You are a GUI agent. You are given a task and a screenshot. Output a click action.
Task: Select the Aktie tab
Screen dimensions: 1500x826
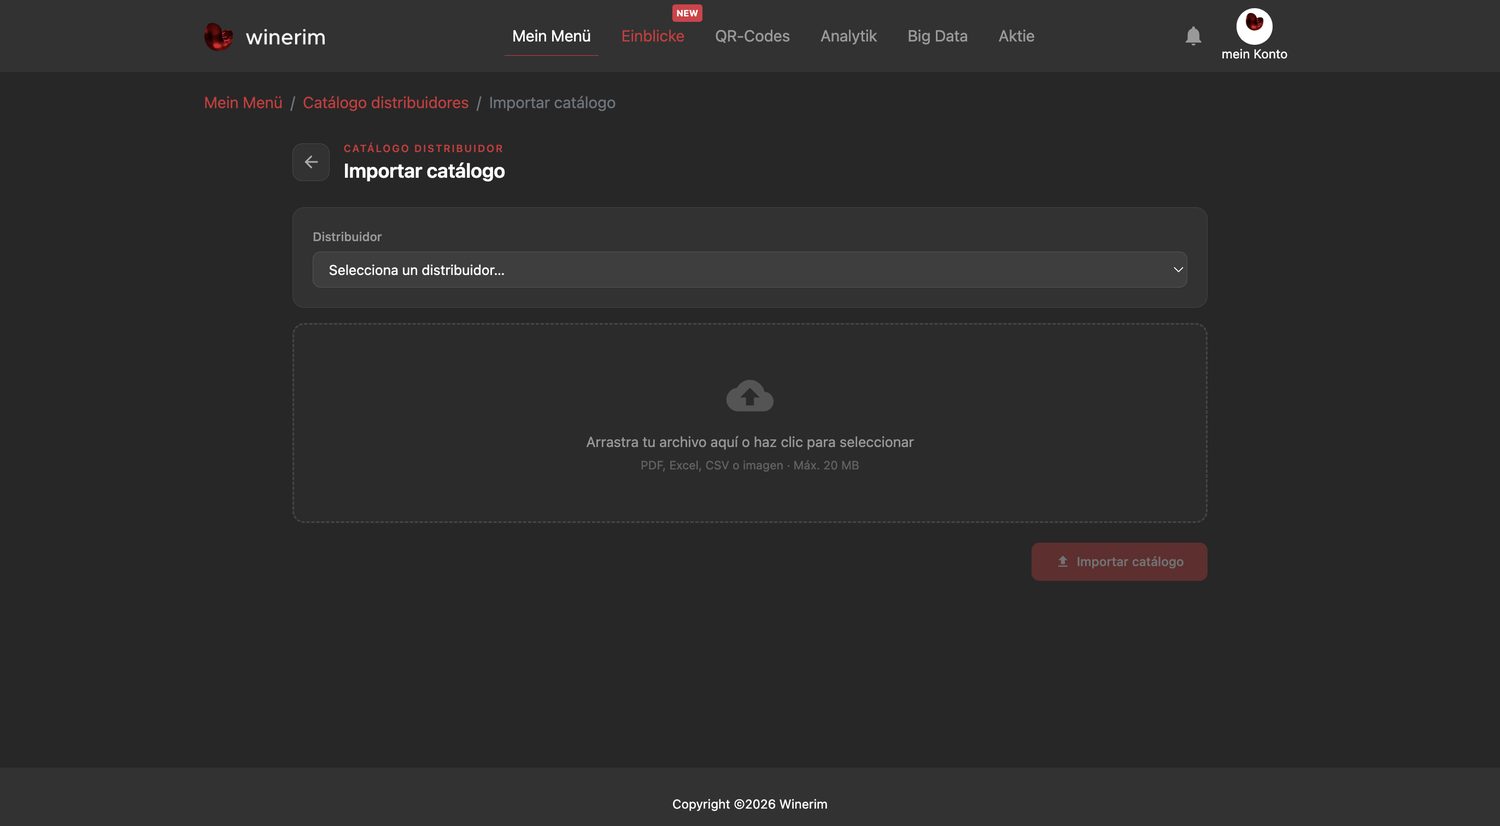tap(1016, 36)
